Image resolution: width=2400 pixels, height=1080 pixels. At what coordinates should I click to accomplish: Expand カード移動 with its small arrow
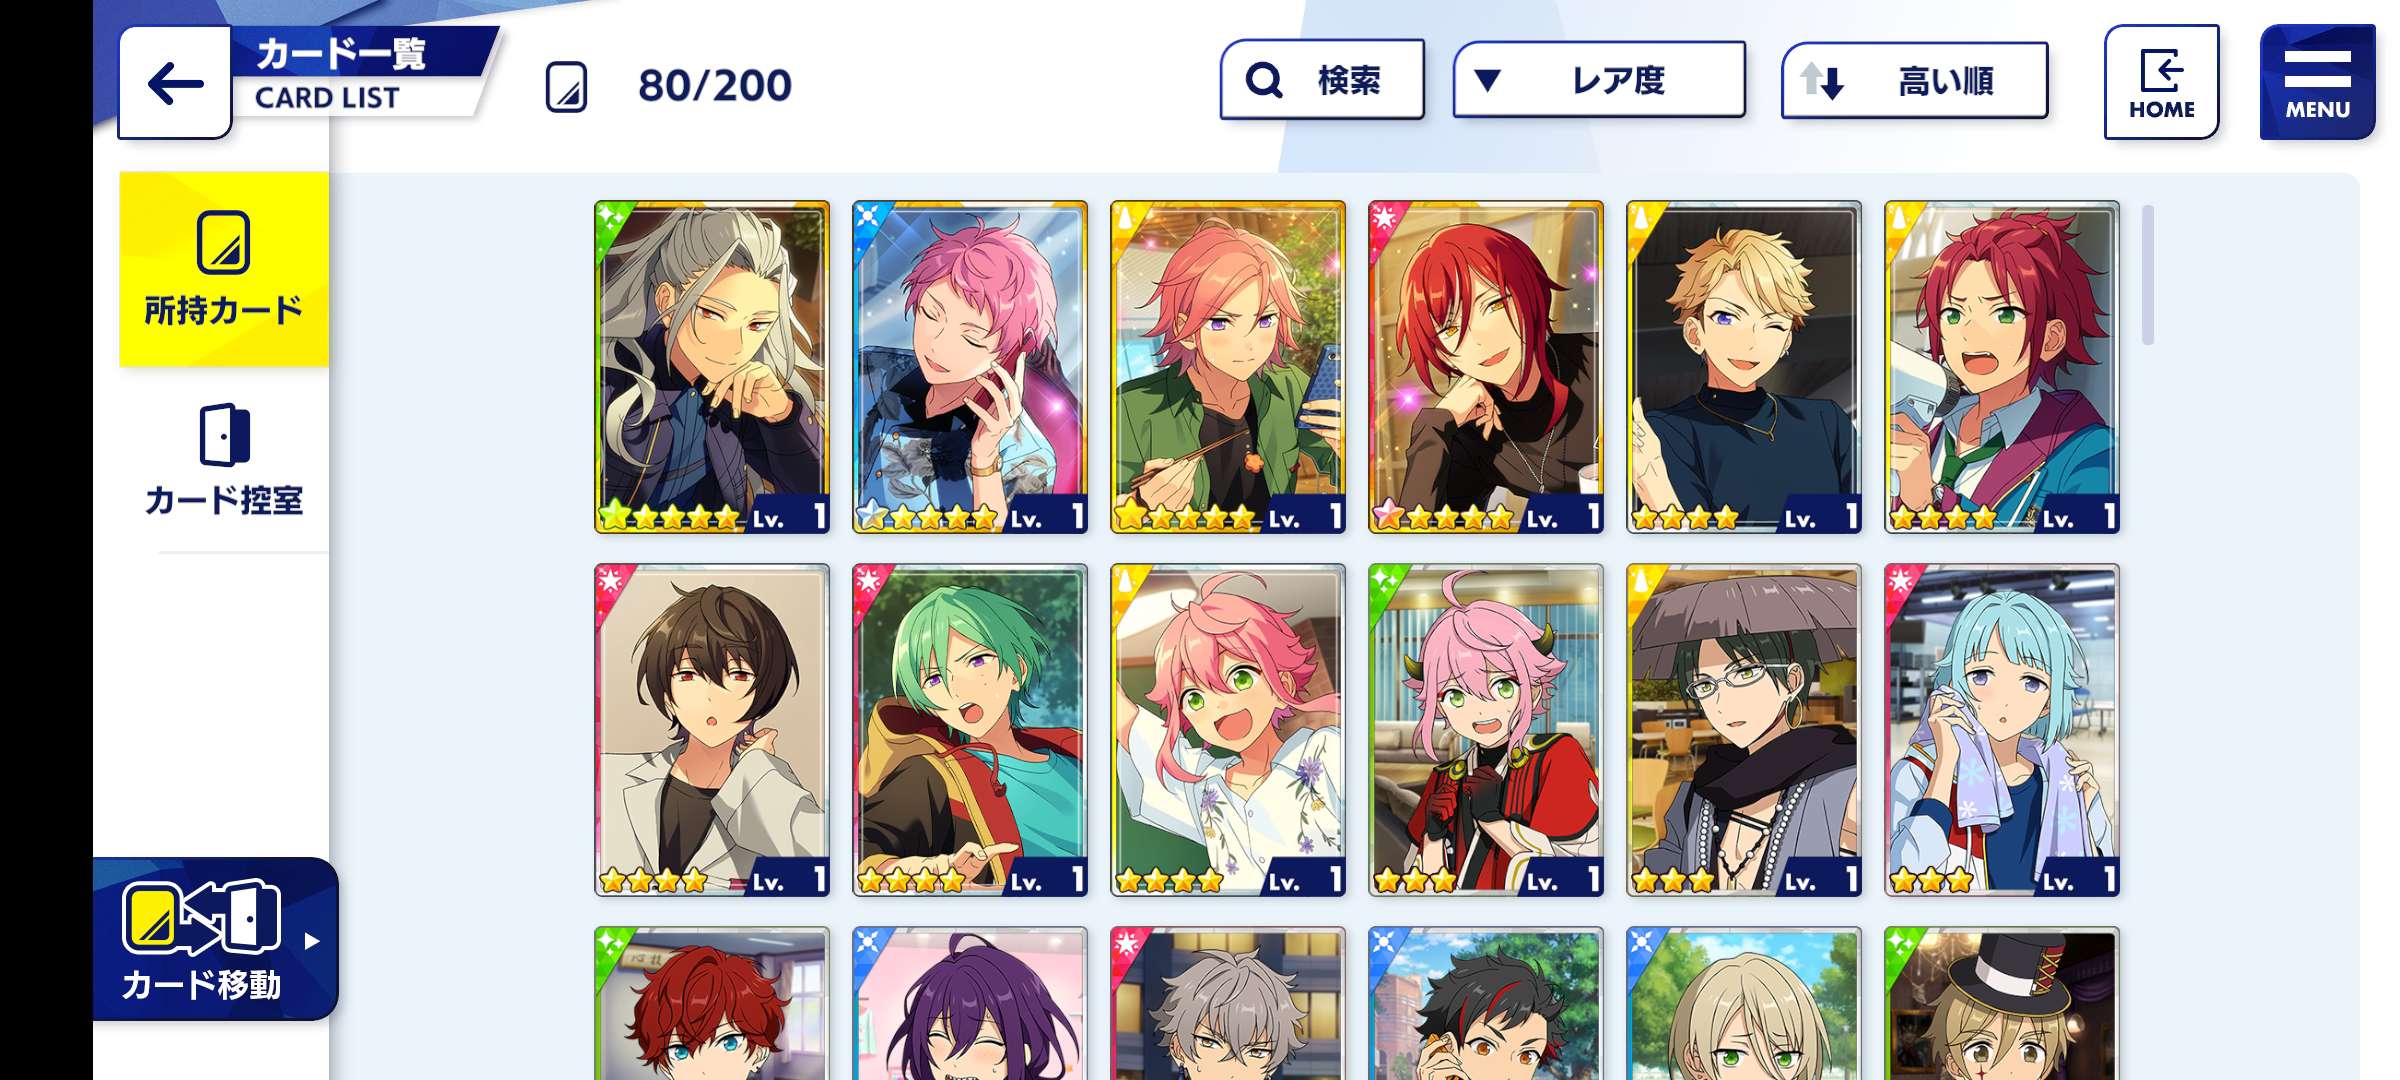coord(312,941)
